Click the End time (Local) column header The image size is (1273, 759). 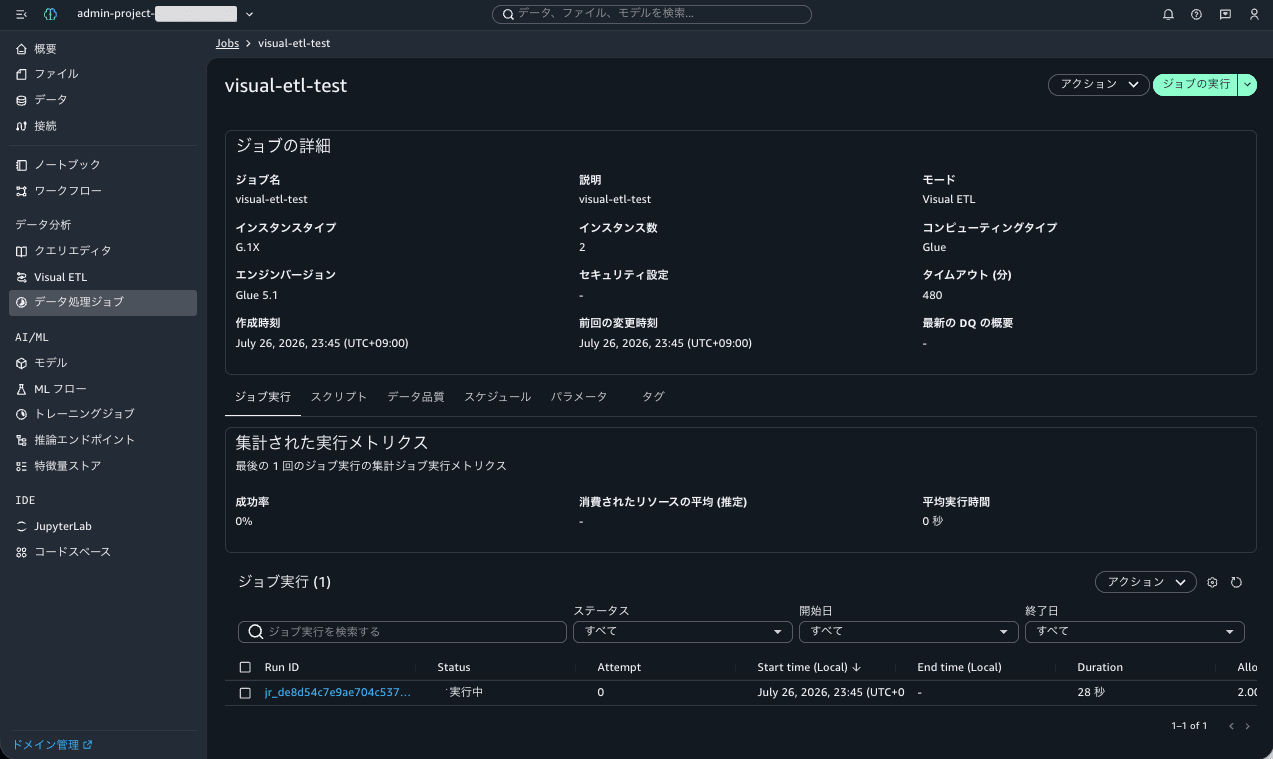(x=959, y=667)
